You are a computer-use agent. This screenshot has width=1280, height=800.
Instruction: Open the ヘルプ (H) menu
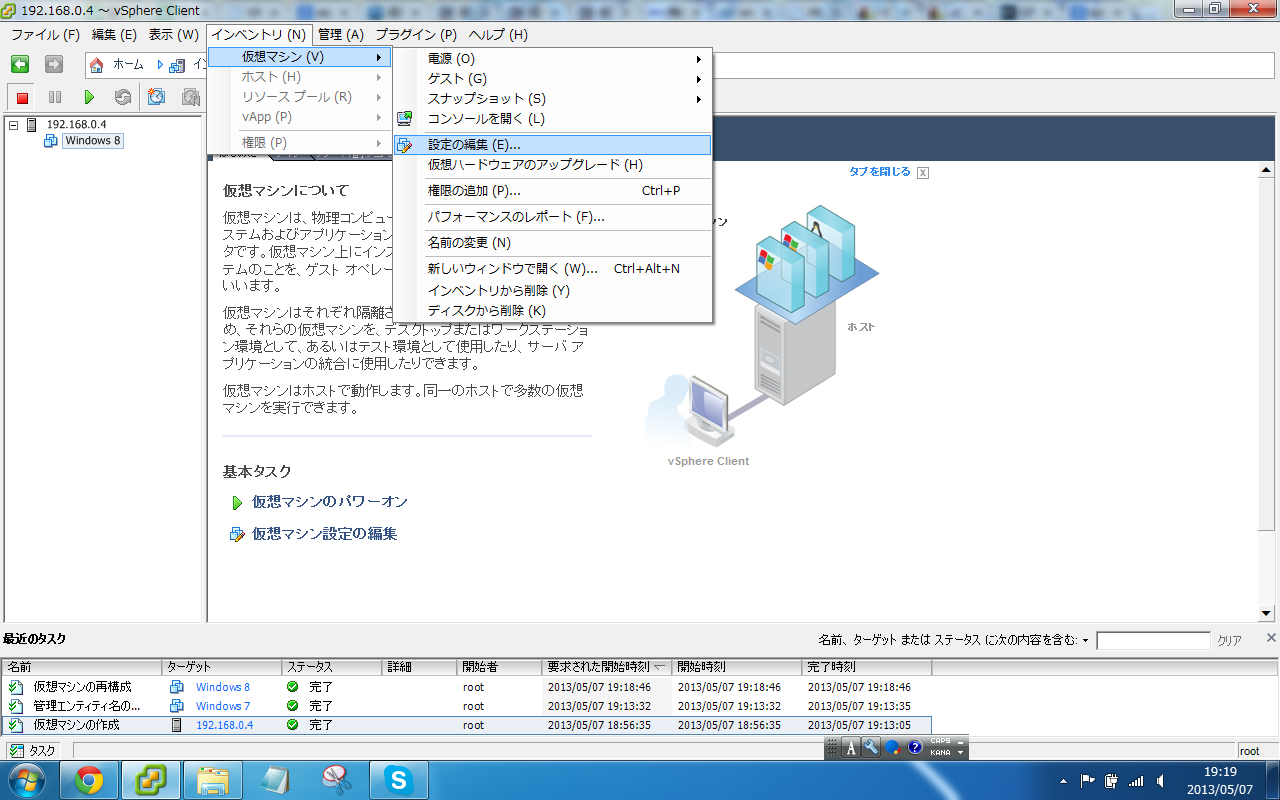[x=498, y=34]
